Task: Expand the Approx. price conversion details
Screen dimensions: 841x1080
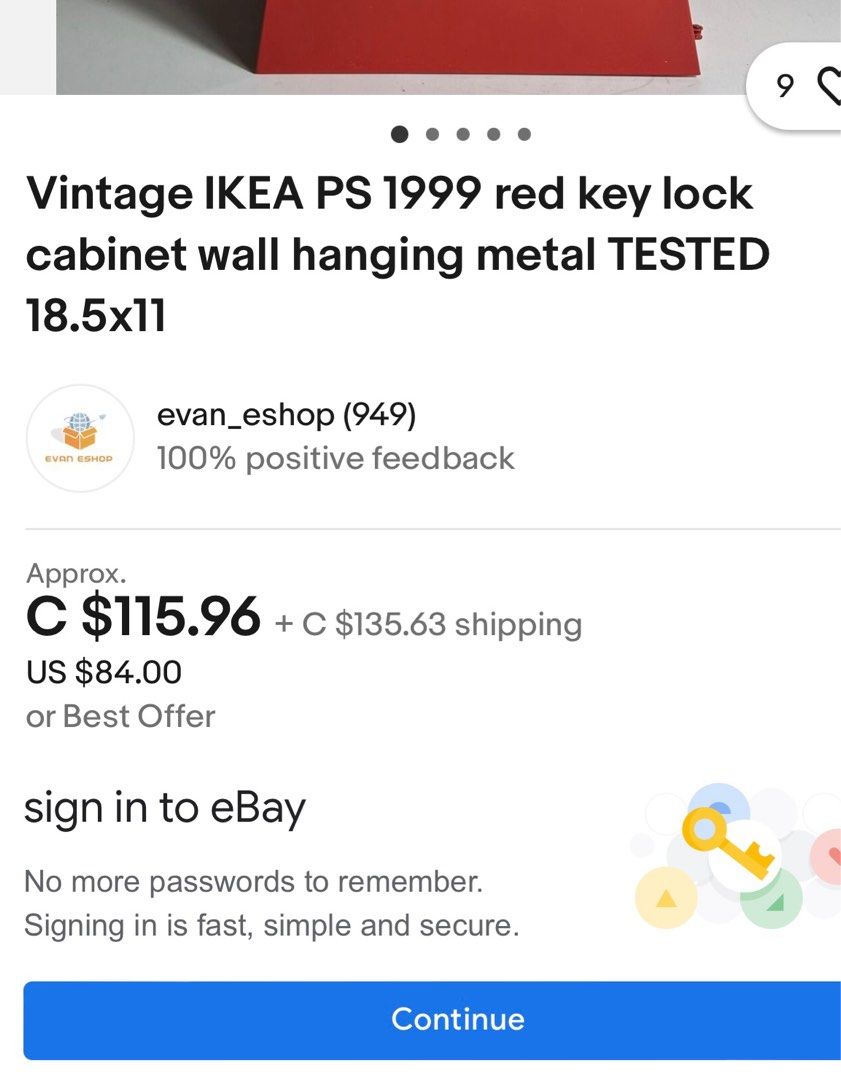Action: (75, 573)
